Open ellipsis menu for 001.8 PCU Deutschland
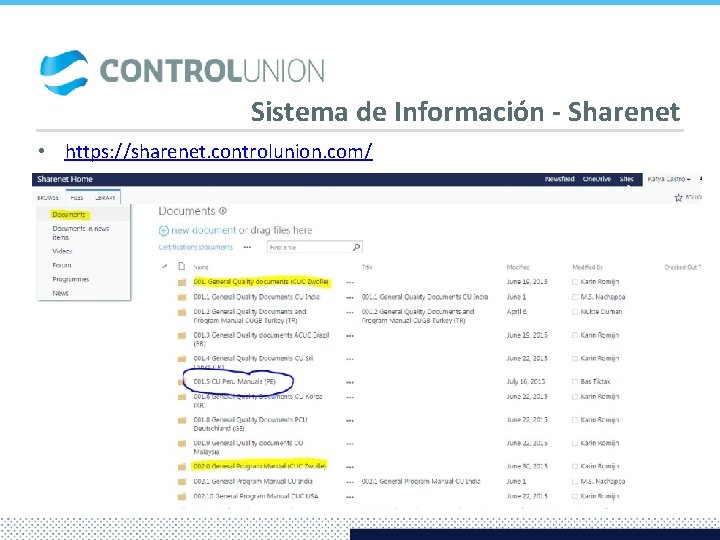This screenshot has height=540, width=720. pyautogui.click(x=350, y=420)
